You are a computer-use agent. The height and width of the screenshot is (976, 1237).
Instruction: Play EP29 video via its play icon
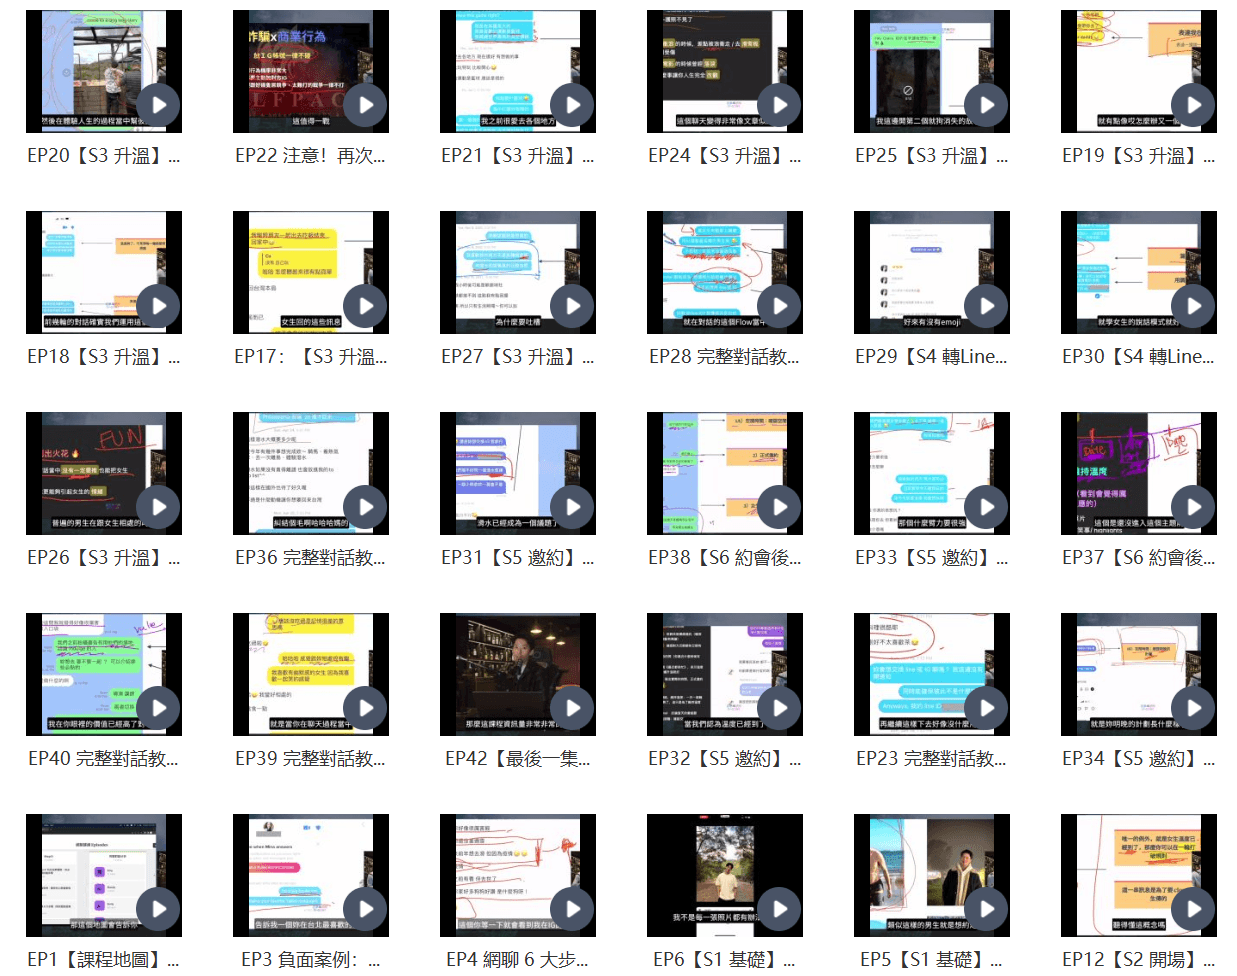pos(986,306)
